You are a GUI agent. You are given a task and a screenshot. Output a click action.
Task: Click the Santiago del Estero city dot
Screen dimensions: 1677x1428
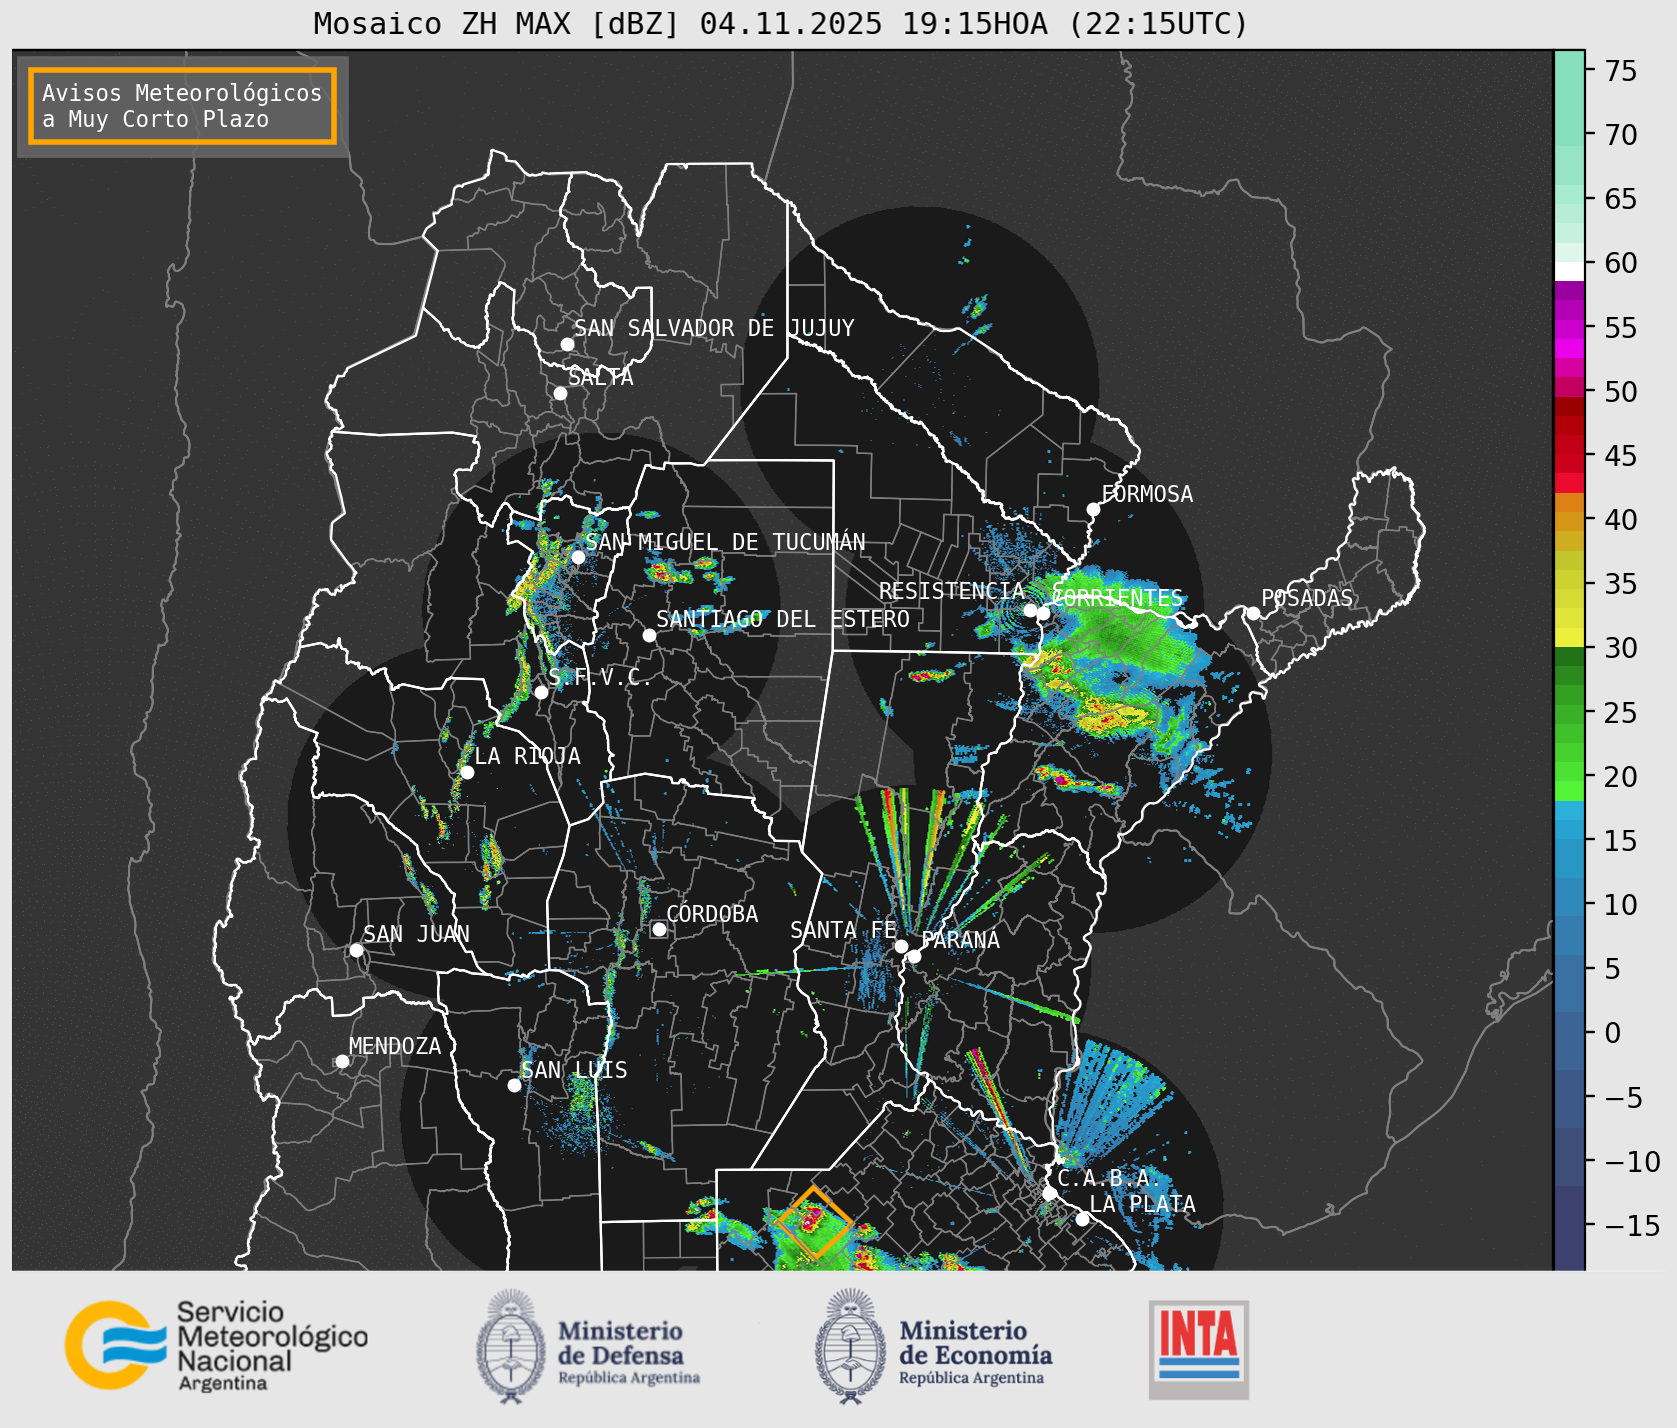click(x=649, y=635)
